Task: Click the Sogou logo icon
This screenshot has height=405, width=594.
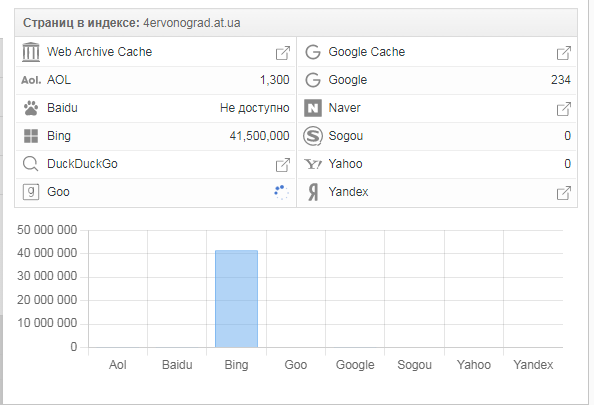Action: coord(313,136)
